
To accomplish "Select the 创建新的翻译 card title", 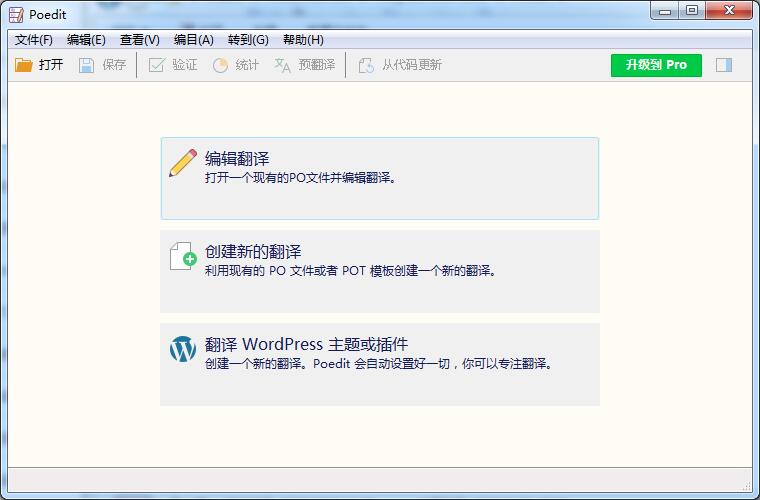I will (x=253, y=251).
